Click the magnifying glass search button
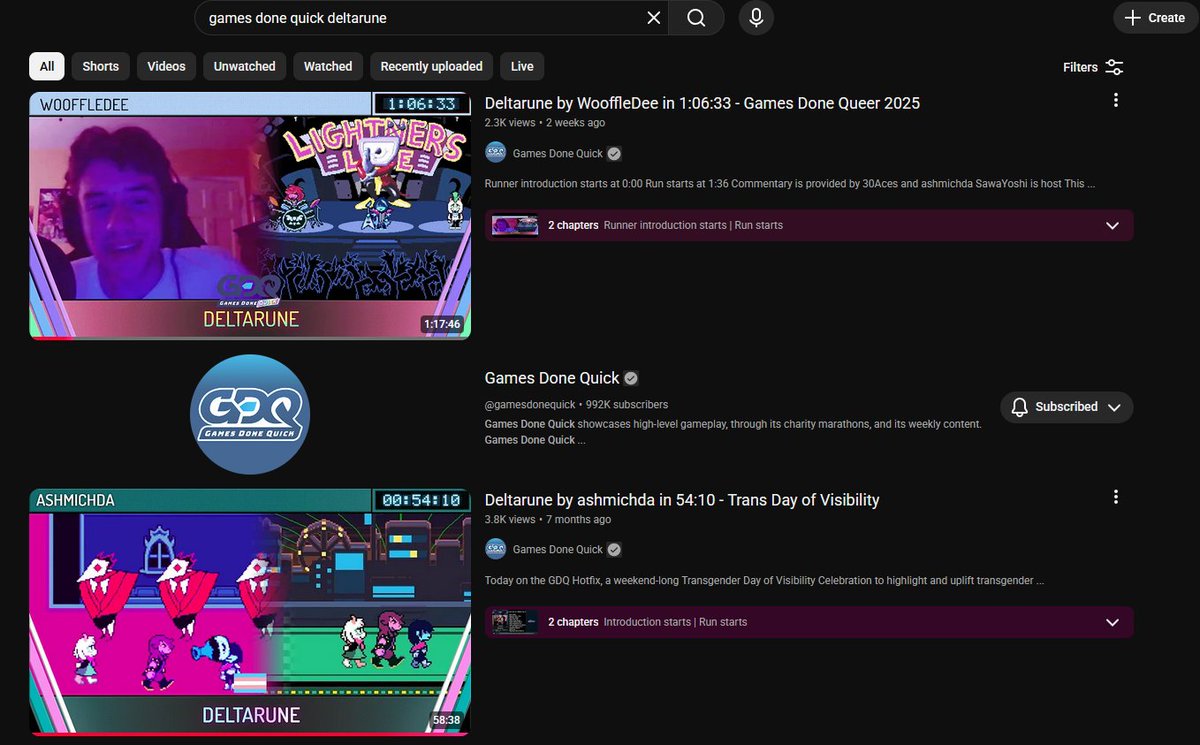 click(696, 18)
